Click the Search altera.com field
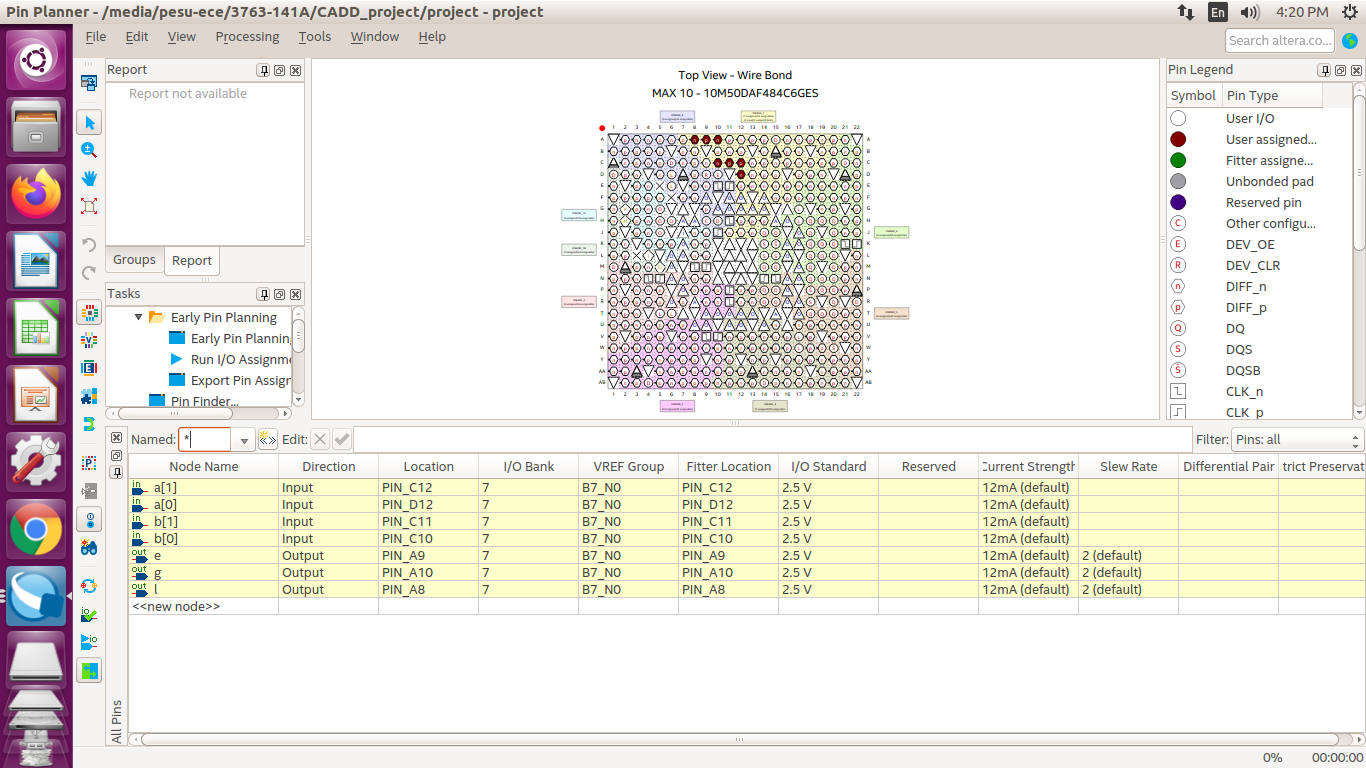The image size is (1366, 768). point(1280,40)
